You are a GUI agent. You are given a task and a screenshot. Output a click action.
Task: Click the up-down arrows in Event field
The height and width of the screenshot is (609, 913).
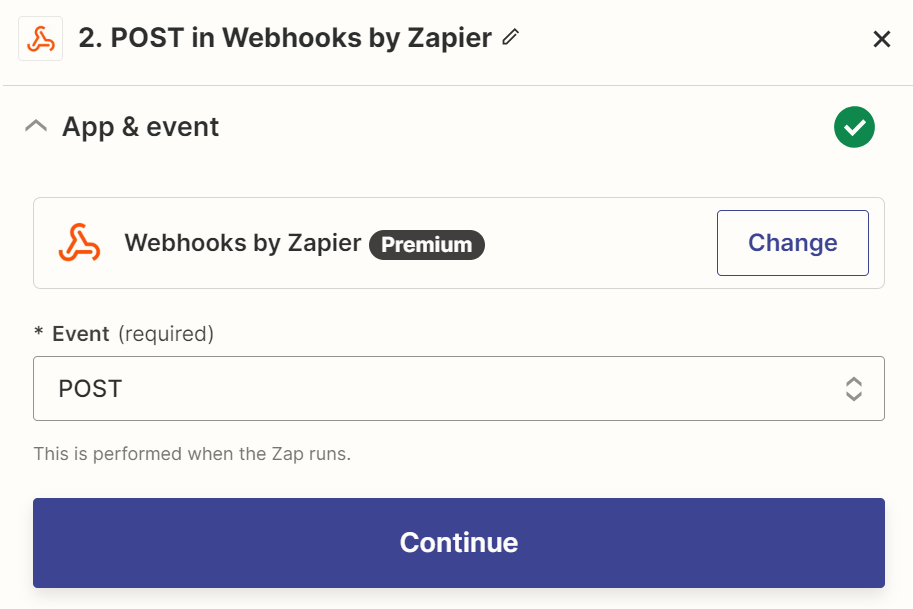pos(854,388)
